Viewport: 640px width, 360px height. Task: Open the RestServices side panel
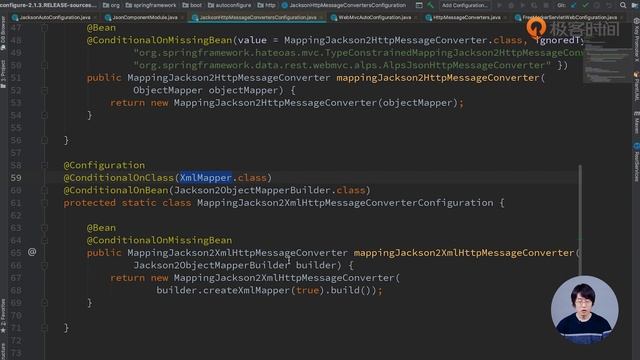pyautogui.click(x=636, y=162)
